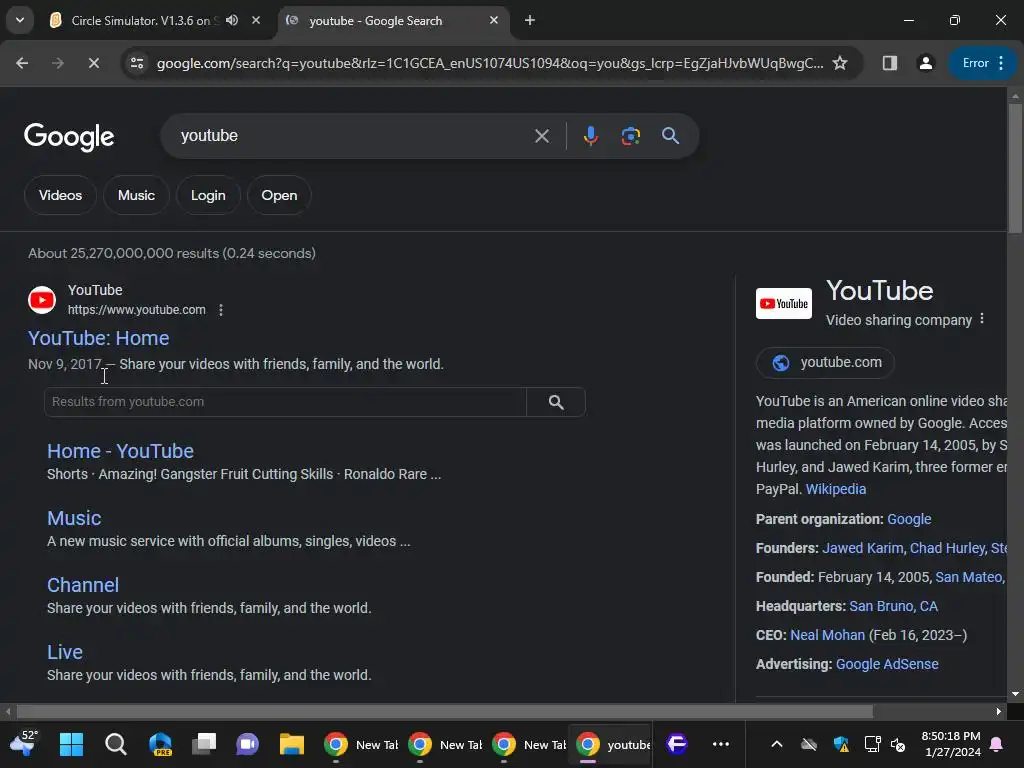The height and width of the screenshot is (768, 1024).
Task: Close the youtube Google Search tab
Action: point(494,20)
